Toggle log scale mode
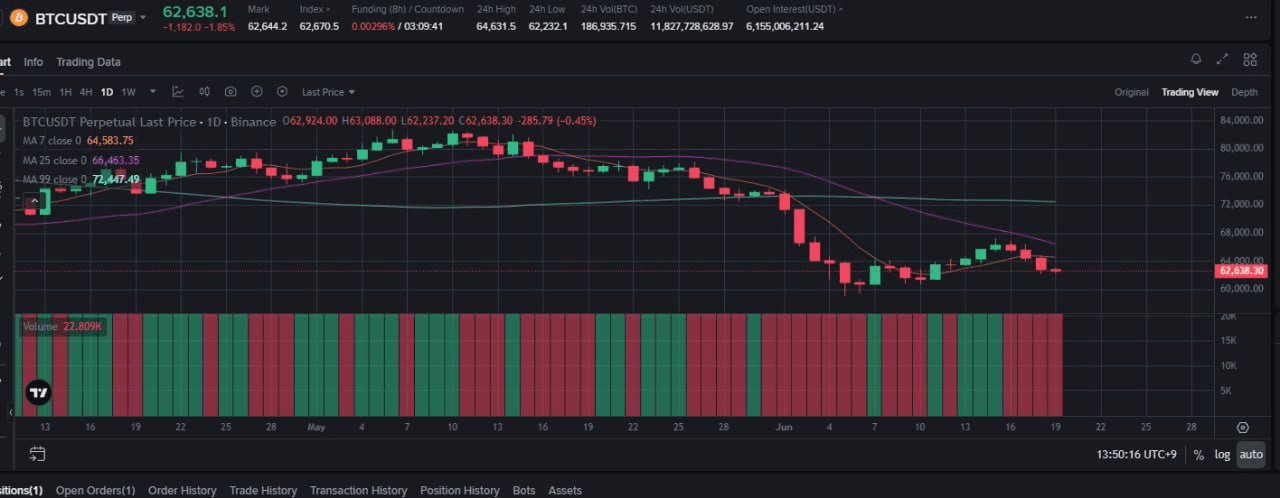 (1222, 454)
